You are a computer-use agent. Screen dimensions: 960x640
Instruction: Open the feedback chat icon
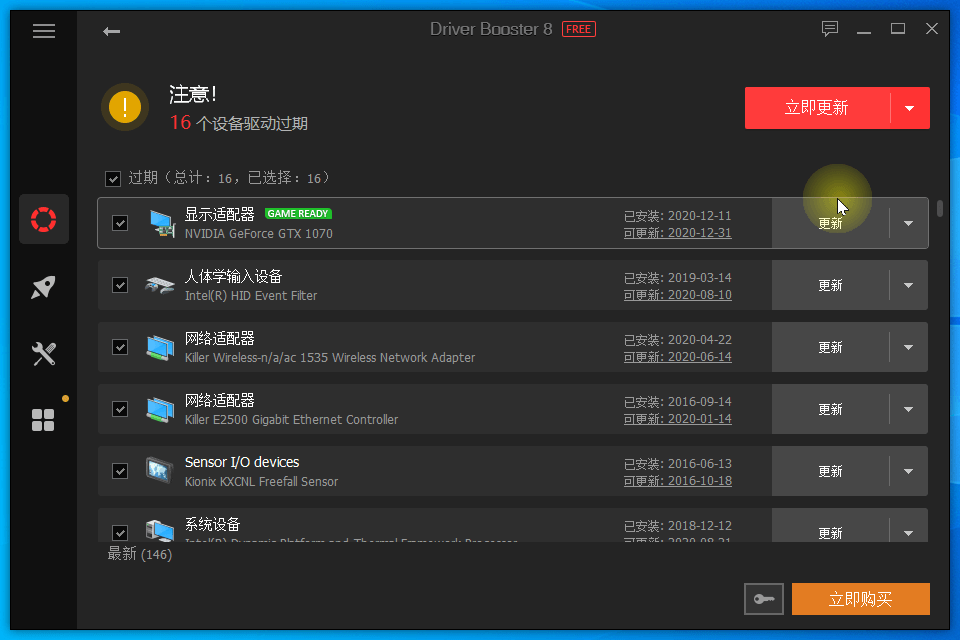pyautogui.click(x=830, y=29)
